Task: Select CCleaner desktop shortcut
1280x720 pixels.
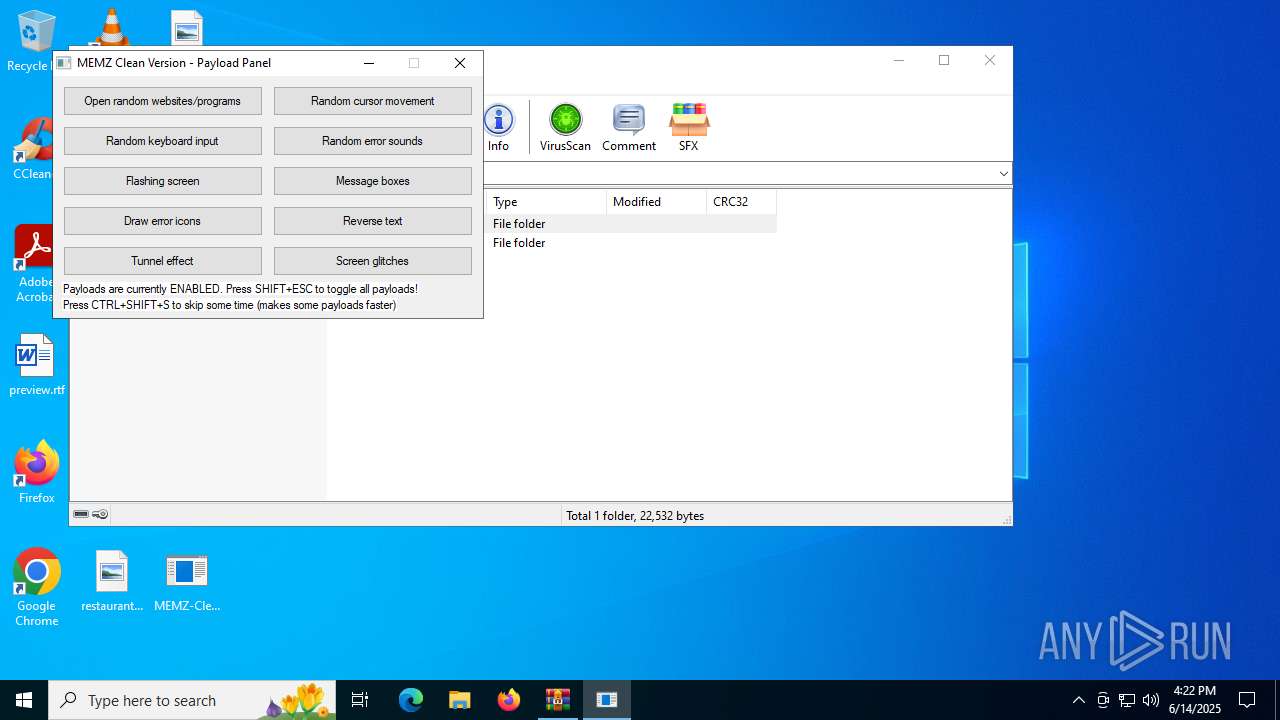Action: [x=33, y=150]
